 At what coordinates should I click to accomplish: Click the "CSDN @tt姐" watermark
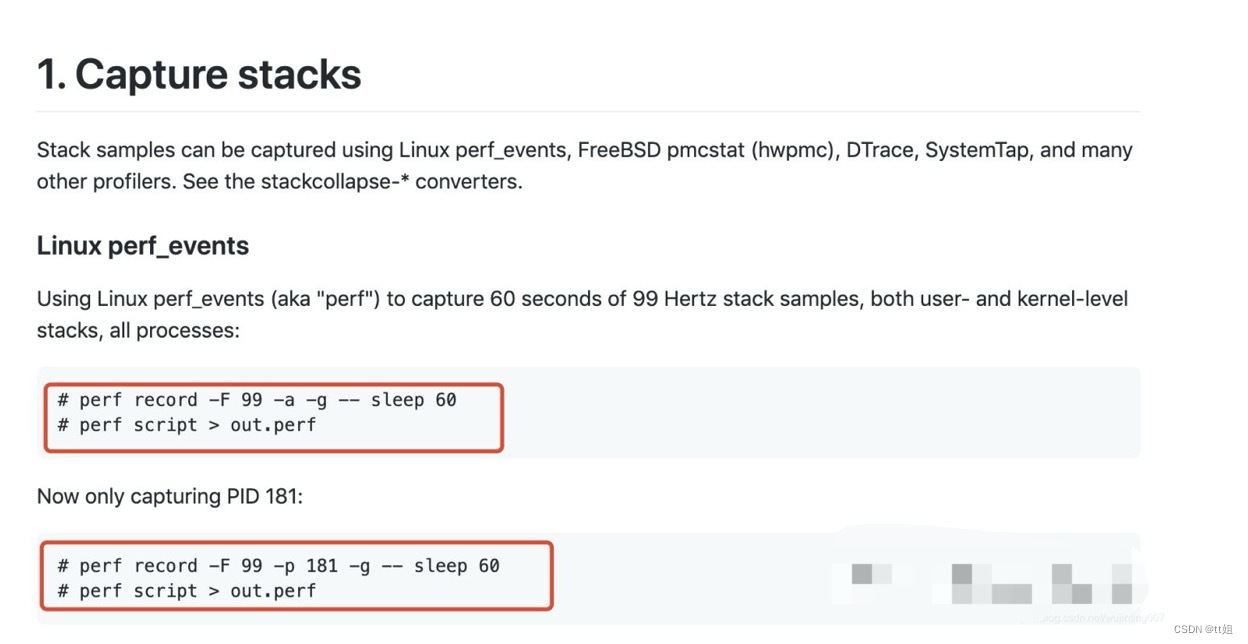point(1206,629)
